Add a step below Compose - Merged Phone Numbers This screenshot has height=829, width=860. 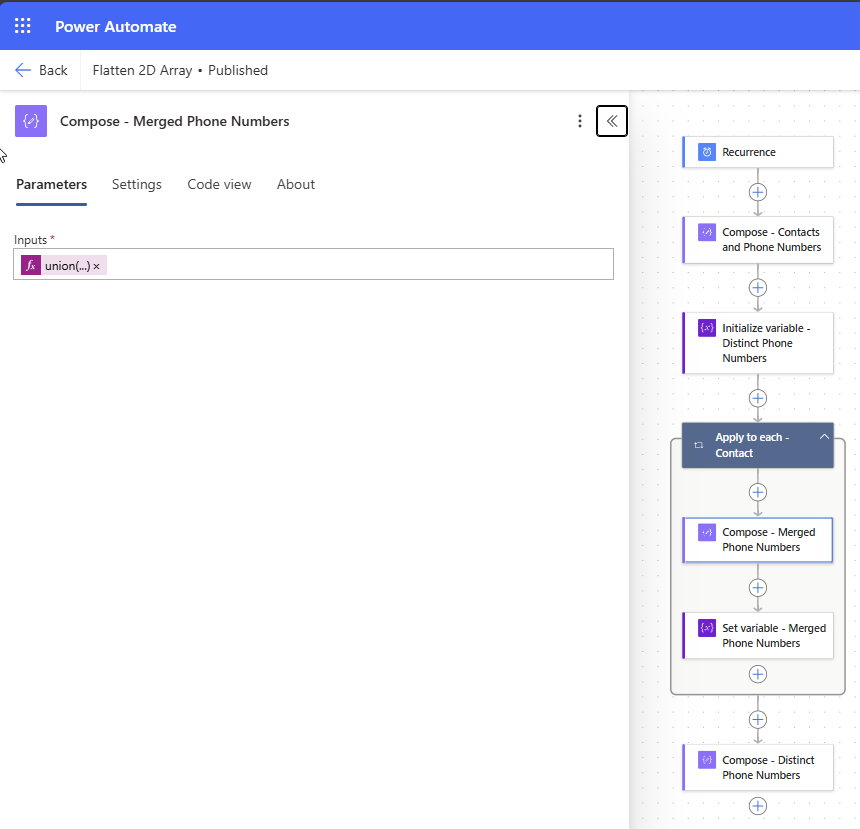click(x=757, y=588)
